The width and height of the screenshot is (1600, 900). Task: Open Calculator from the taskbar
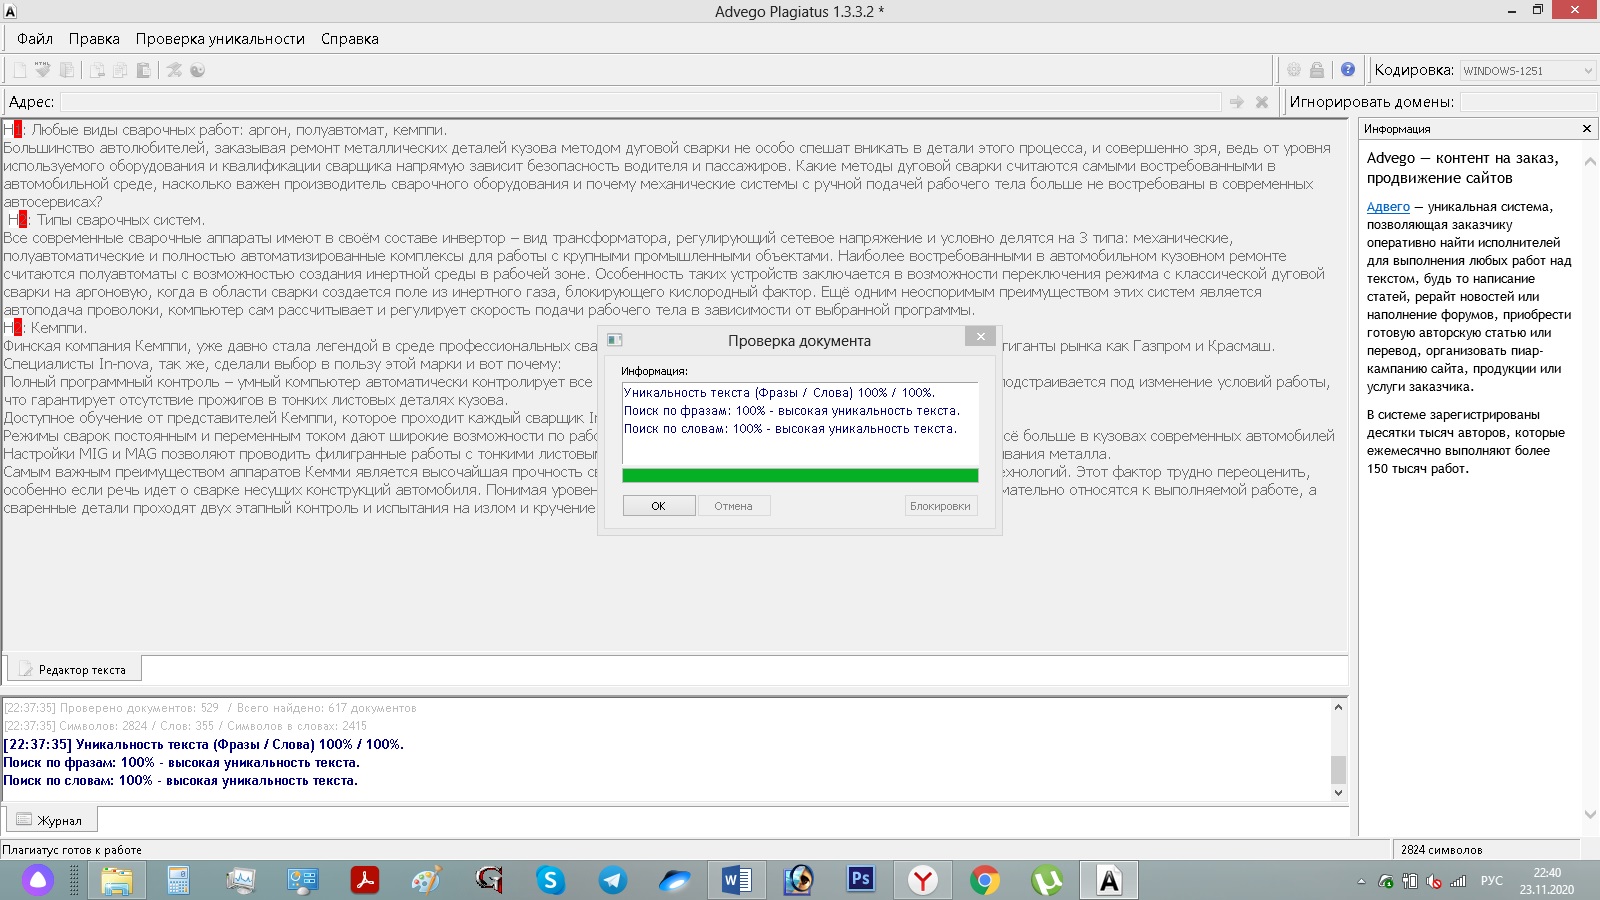tap(179, 880)
